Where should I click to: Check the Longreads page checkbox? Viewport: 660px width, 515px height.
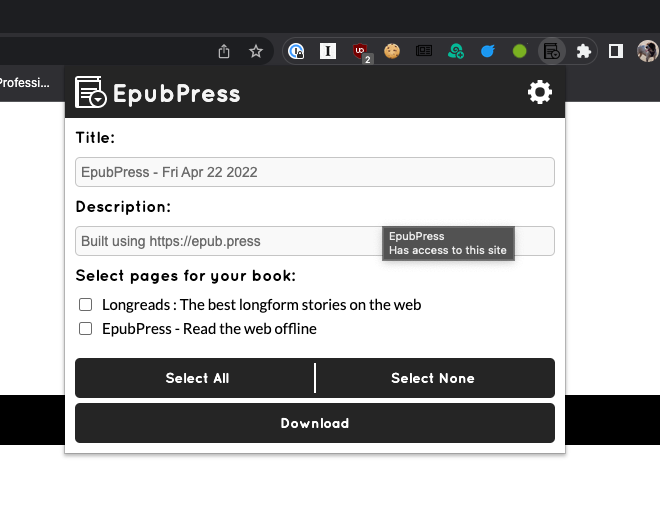click(x=85, y=304)
